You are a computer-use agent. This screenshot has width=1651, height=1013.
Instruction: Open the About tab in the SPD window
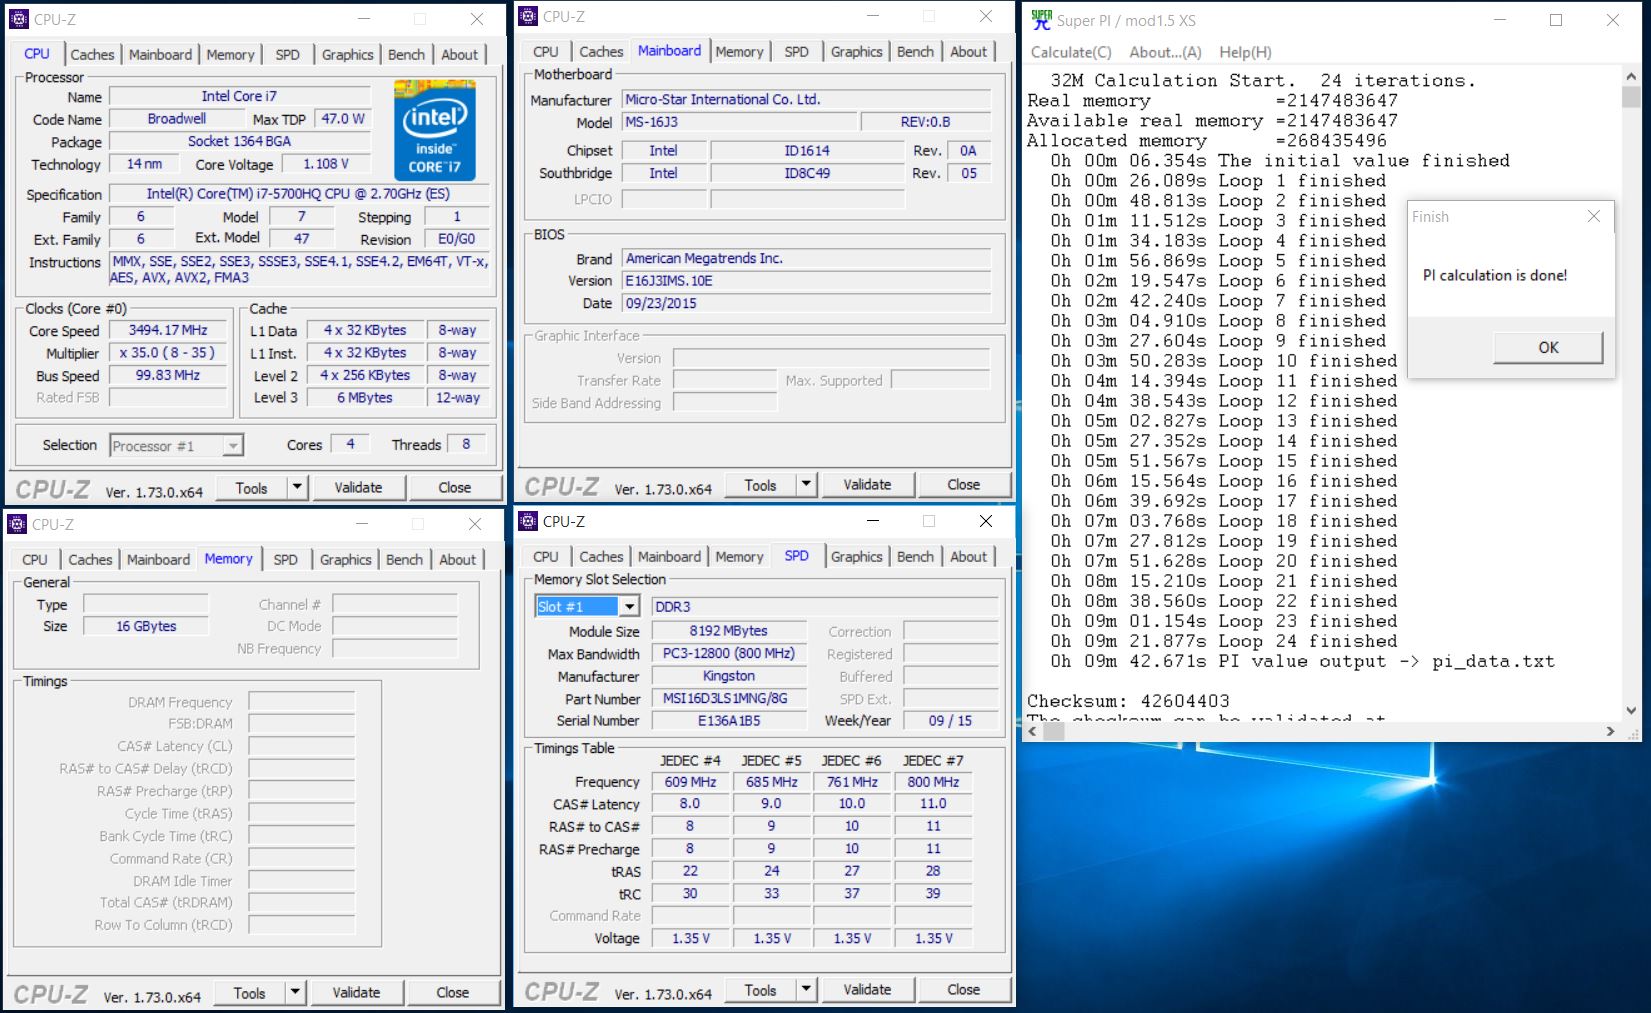click(968, 557)
